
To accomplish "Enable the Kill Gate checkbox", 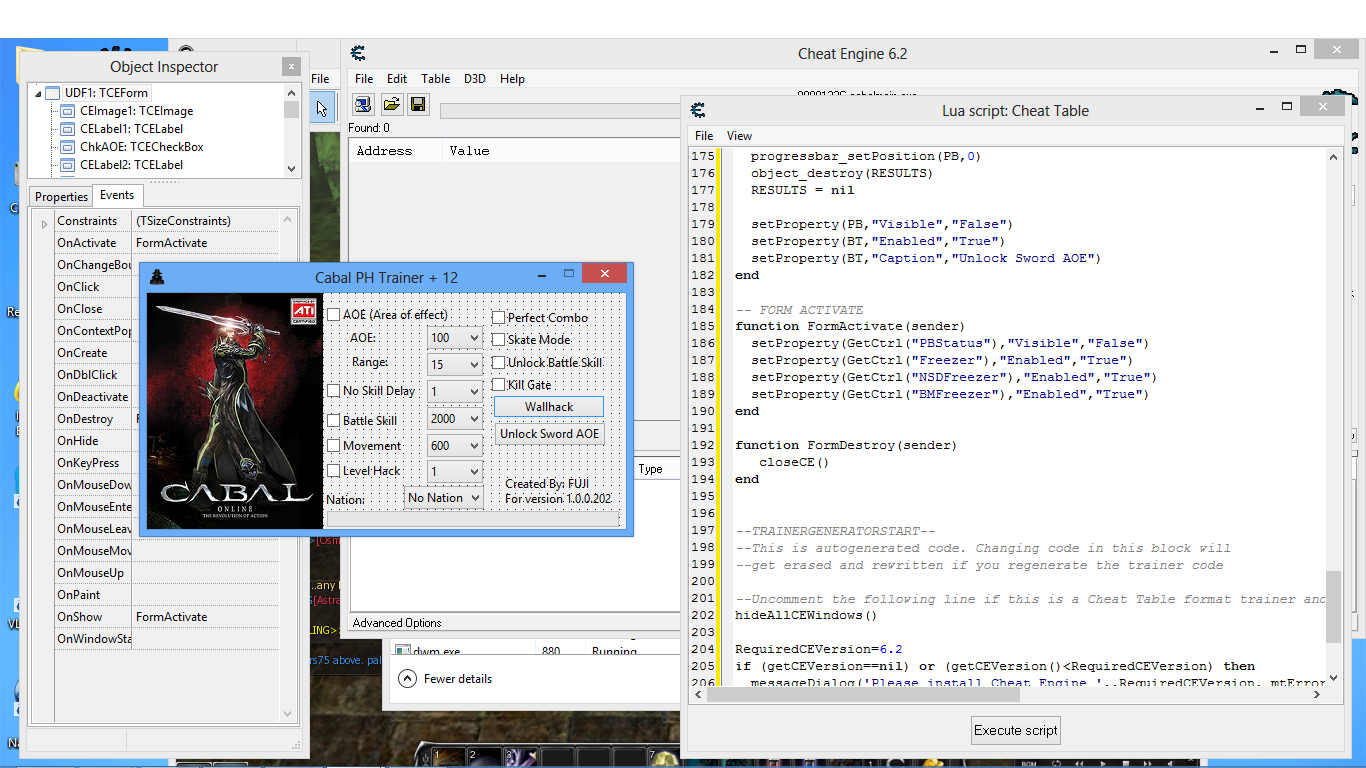I will pyautogui.click(x=498, y=385).
